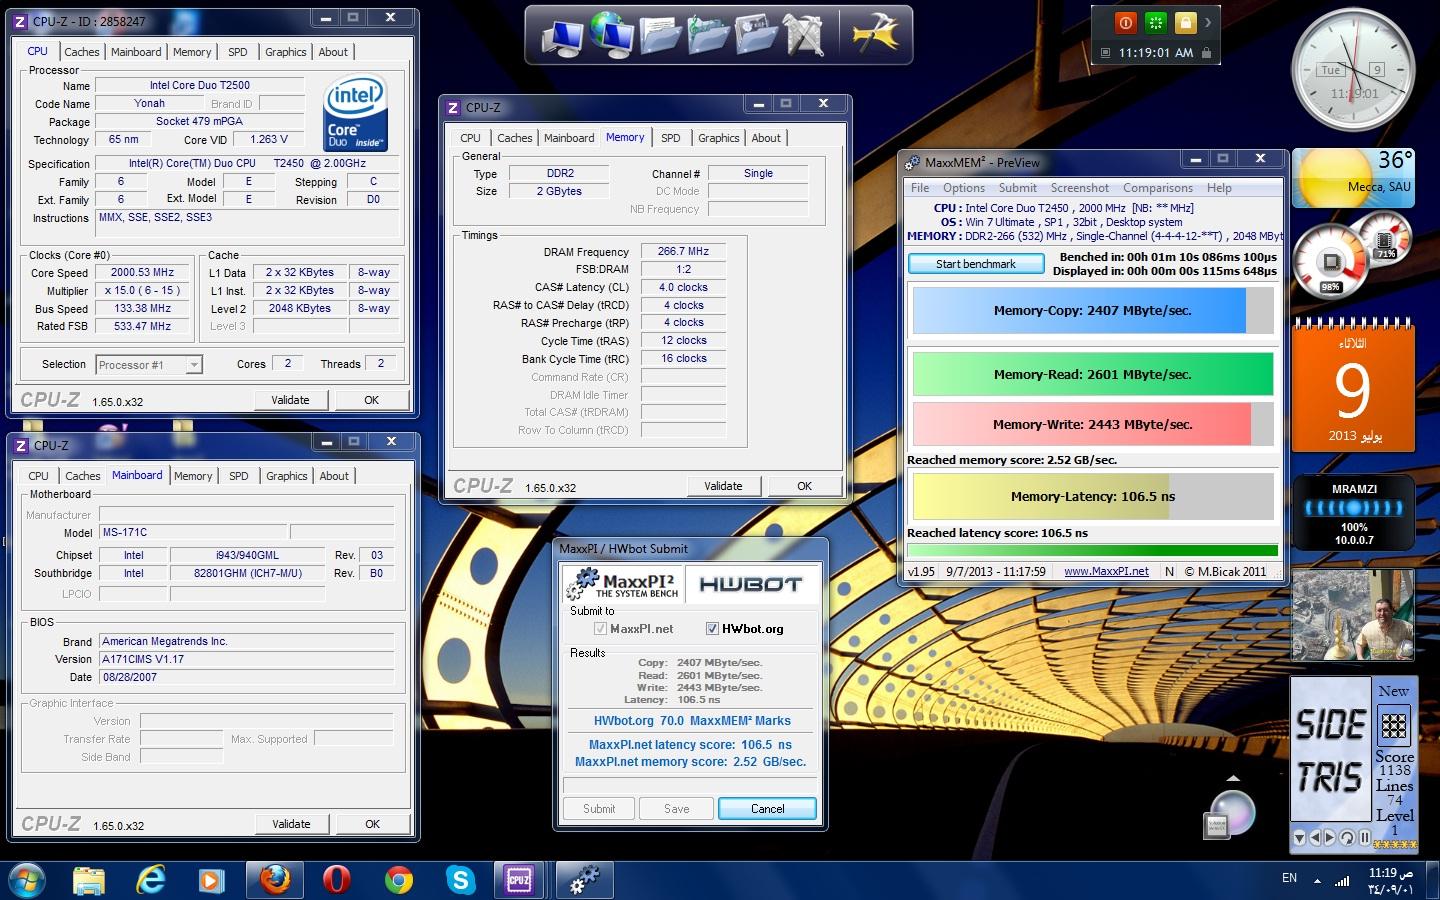Open the Screenshot menu in MaxxMEM

[1079, 188]
